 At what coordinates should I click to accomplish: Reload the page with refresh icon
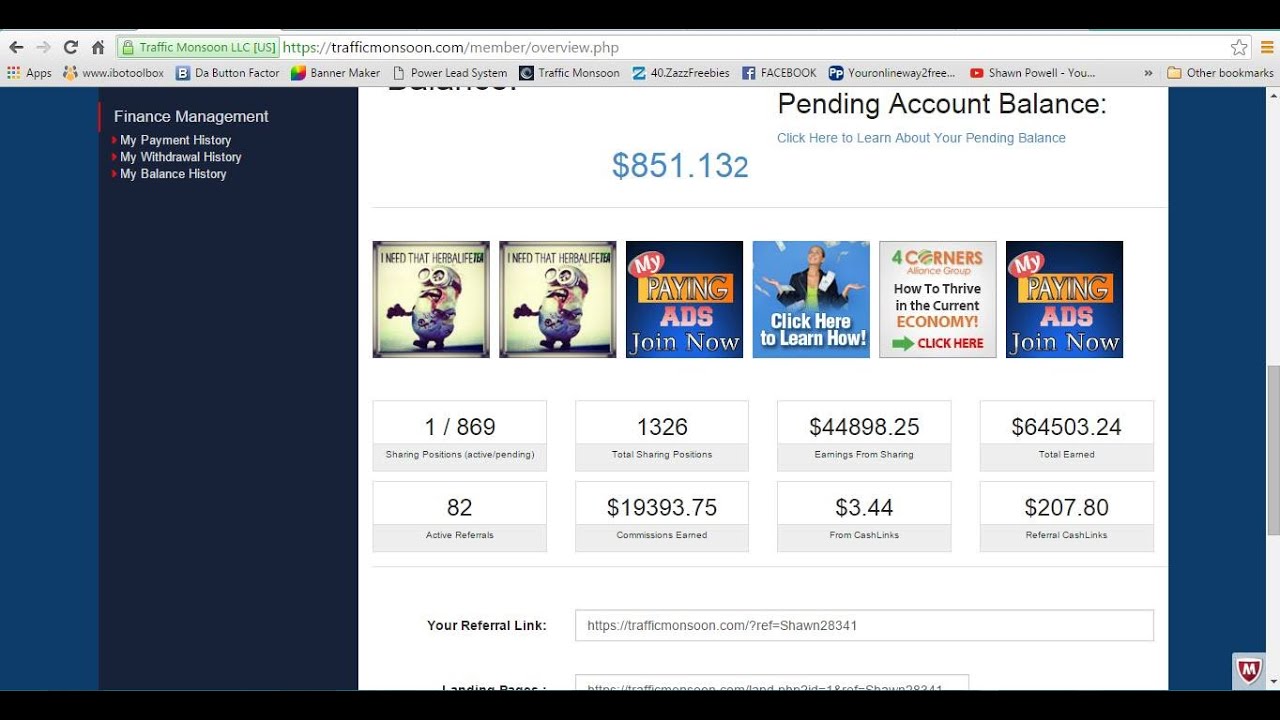[x=70, y=47]
